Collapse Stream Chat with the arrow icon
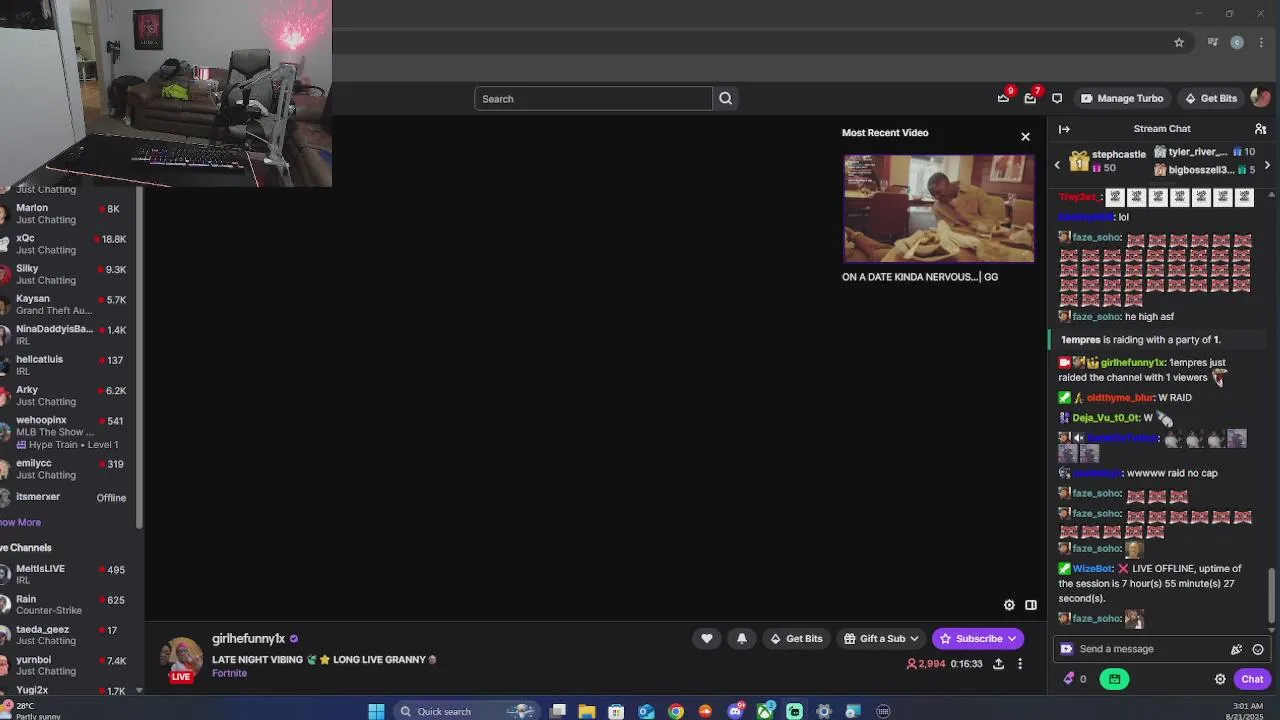The width and height of the screenshot is (1280, 720). [1064, 129]
